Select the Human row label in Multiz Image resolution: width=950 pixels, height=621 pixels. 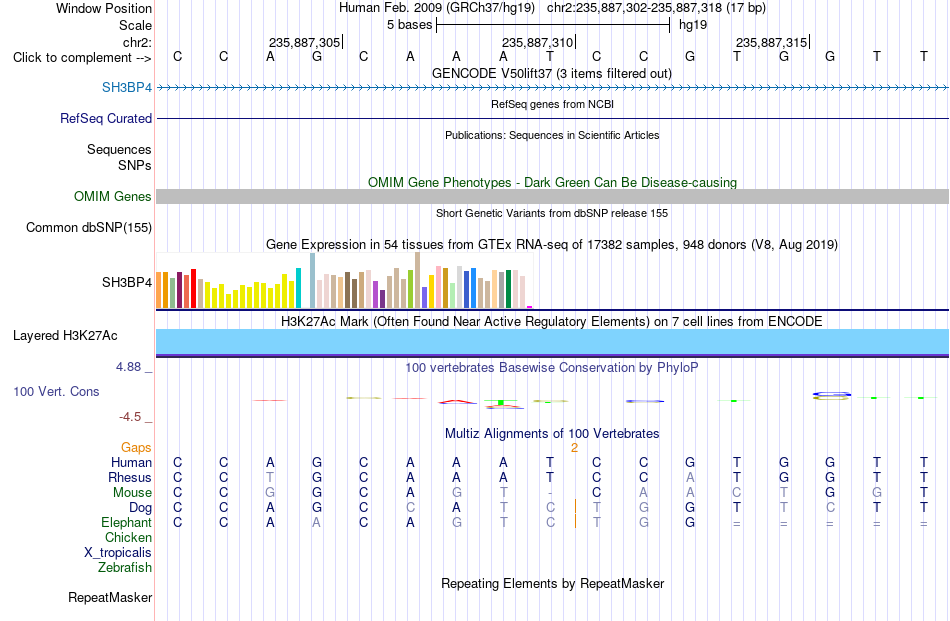(x=131, y=462)
